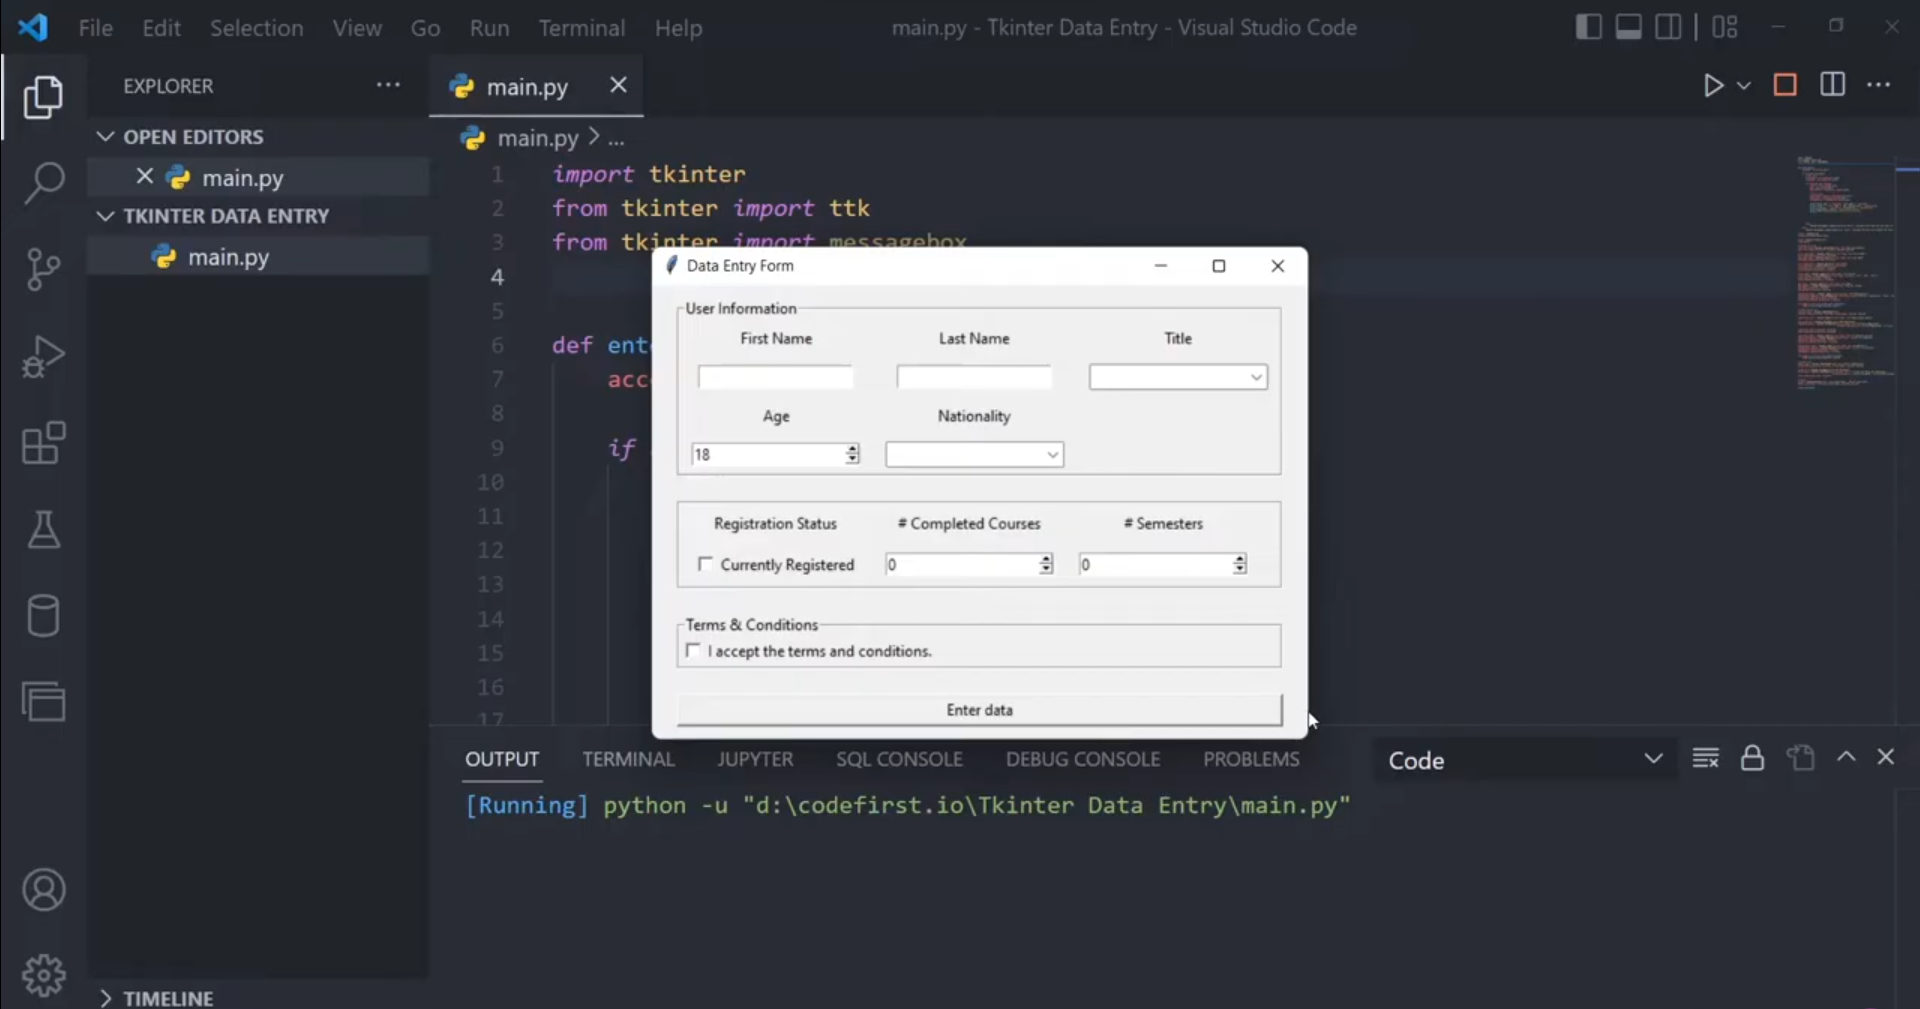Open the Search view in activity bar
Viewport: 1920px width, 1009px height.
(x=44, y=183)
